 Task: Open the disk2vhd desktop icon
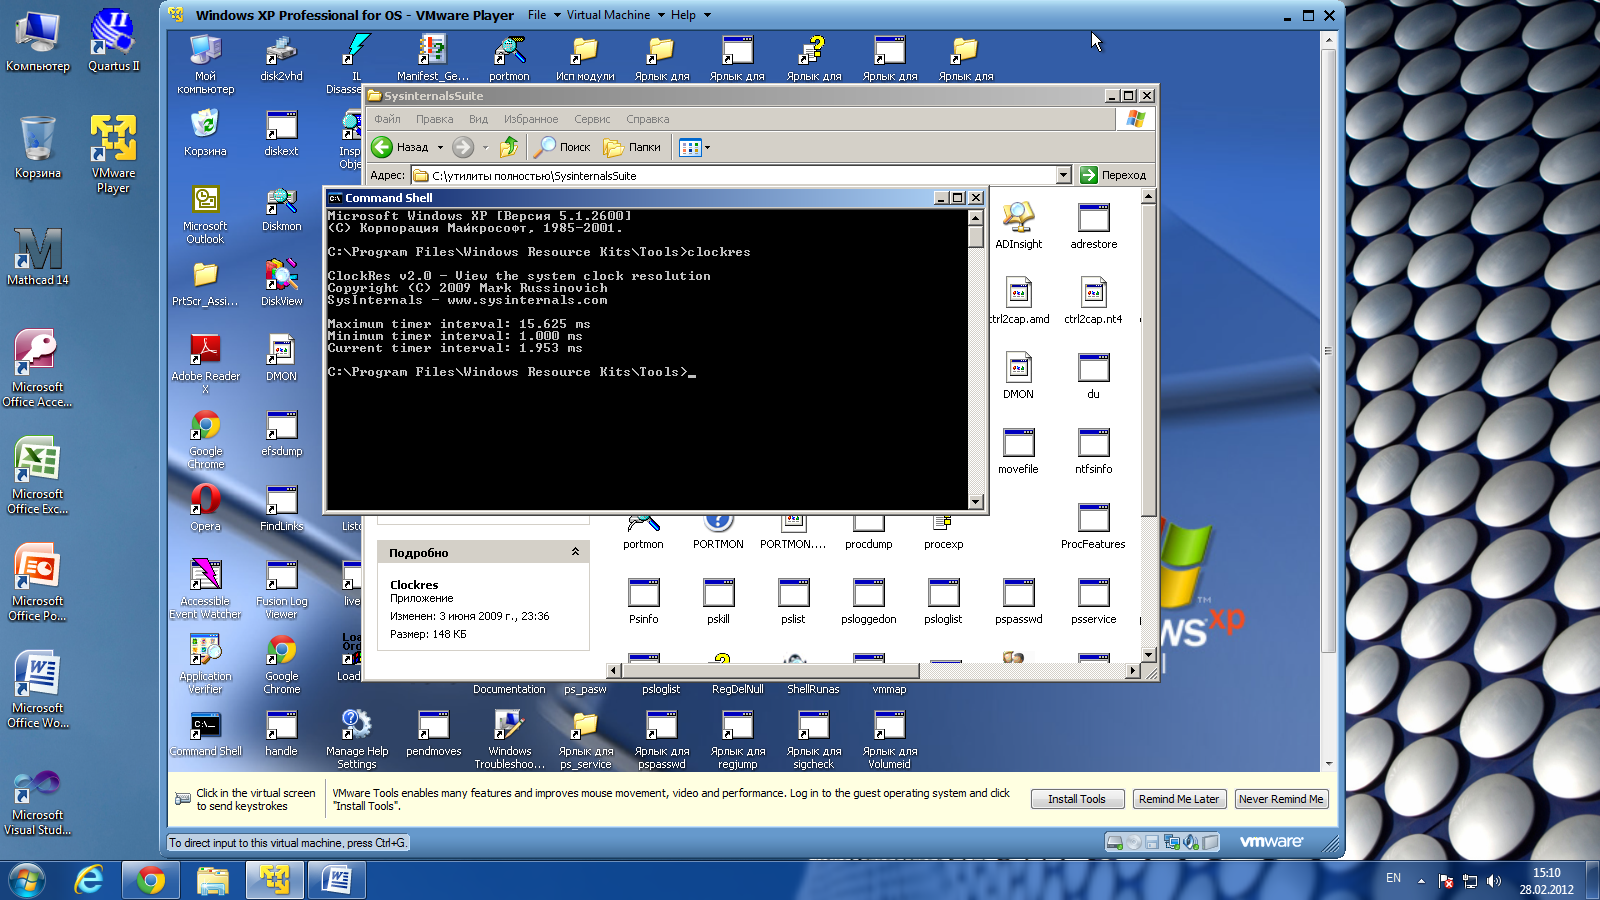click(281, 58)
